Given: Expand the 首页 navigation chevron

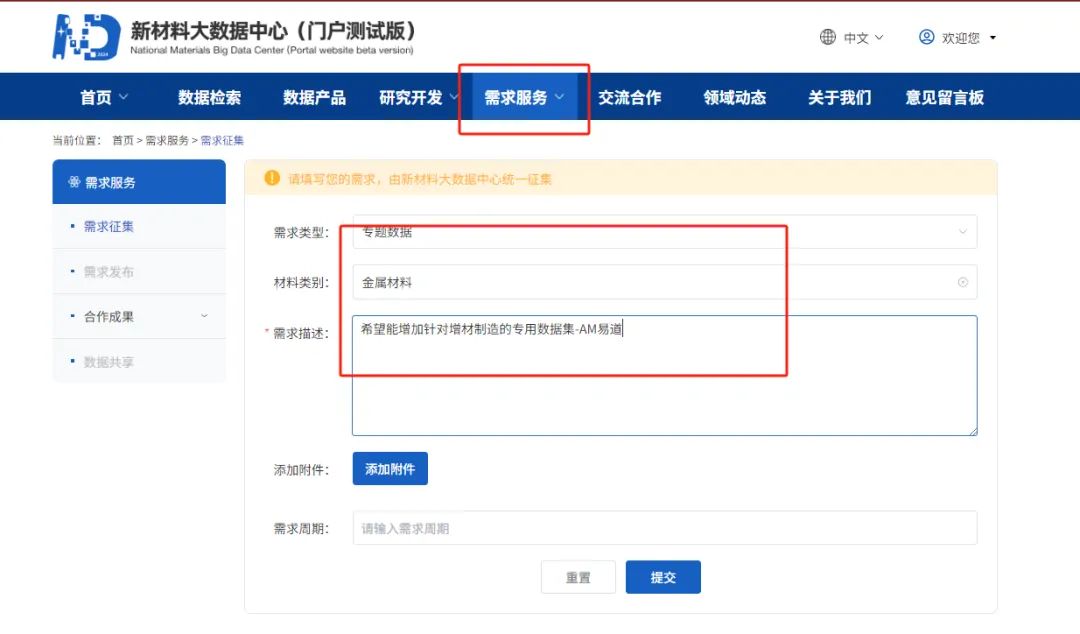Looking at the screenshot, I should click(123, 97).
